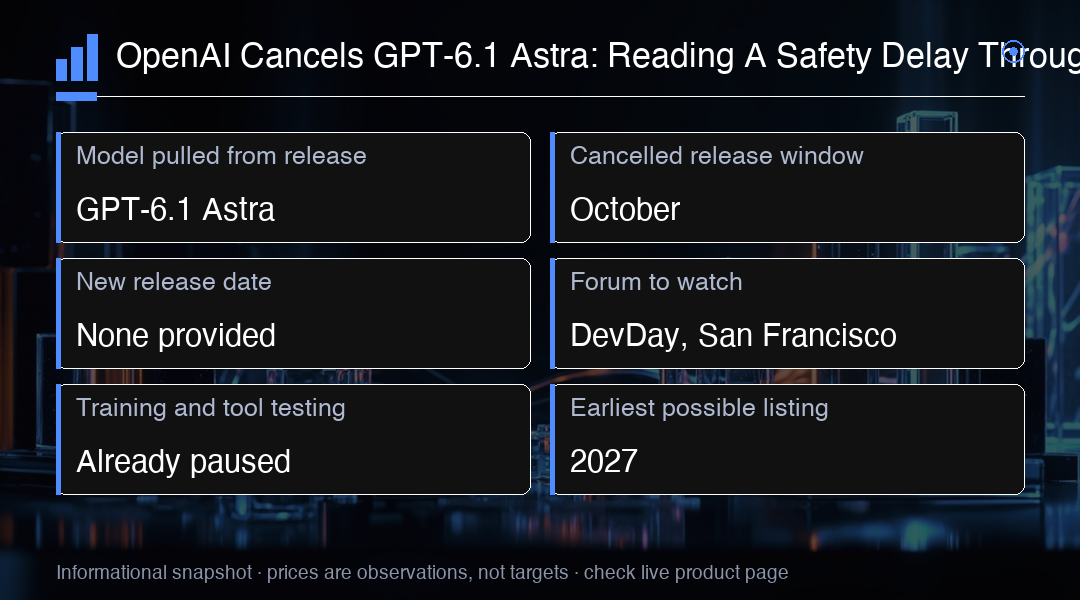1080x600 pixels.
Task: Click the "None provided" value
Action: (176, 335)
